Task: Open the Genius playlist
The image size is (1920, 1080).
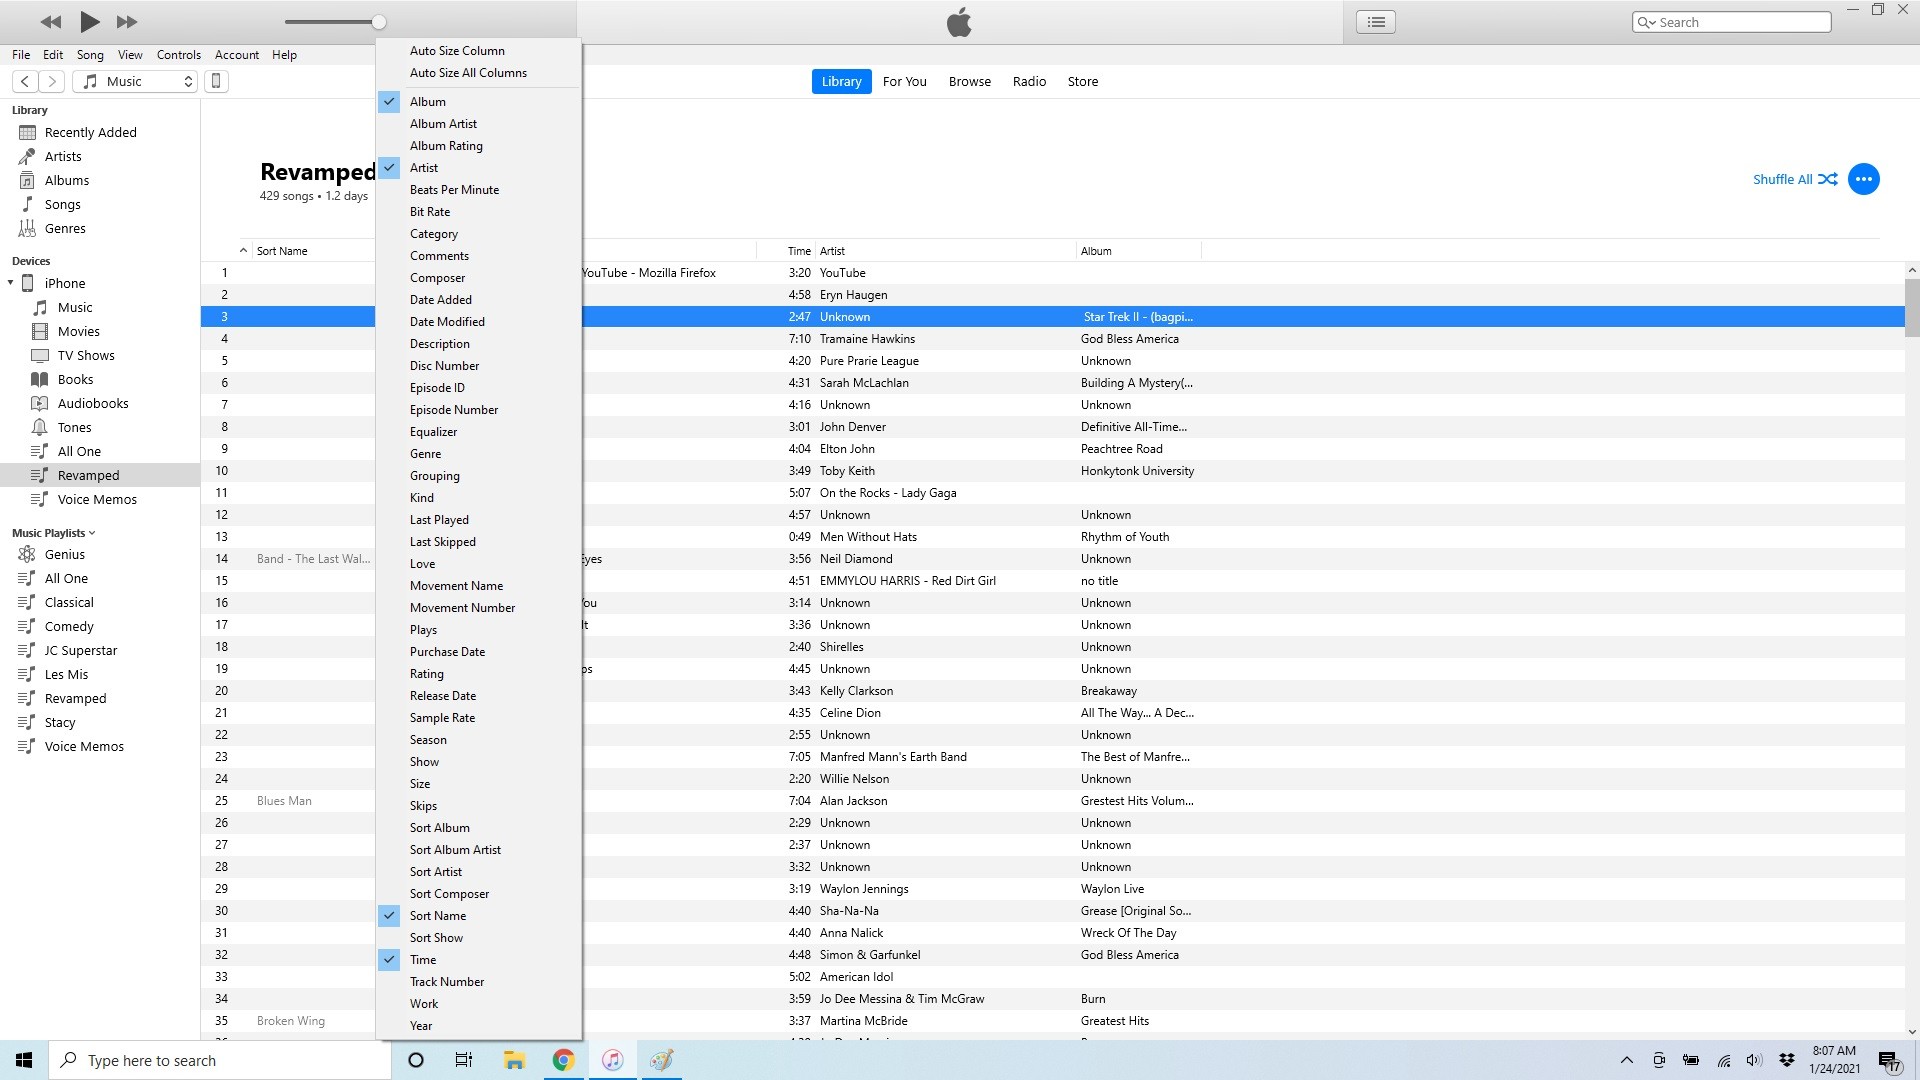Action: pyautogui.click(x=63, y=553)
